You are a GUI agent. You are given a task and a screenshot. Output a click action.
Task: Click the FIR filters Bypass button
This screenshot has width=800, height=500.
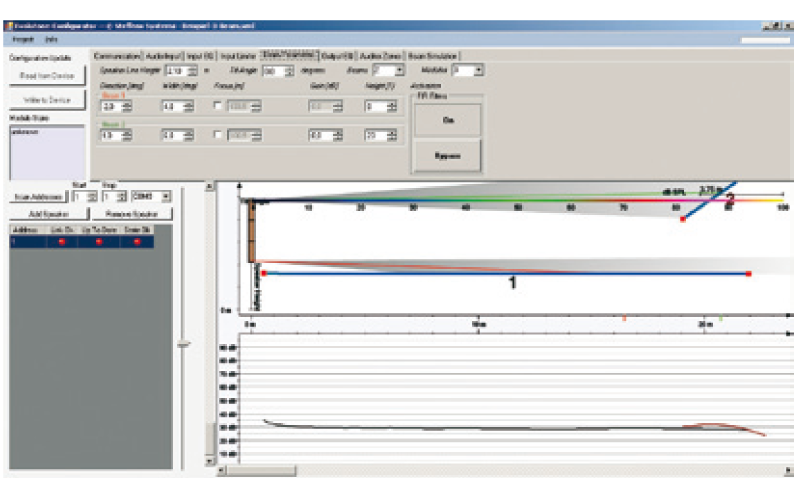click(x=447, y=156)
